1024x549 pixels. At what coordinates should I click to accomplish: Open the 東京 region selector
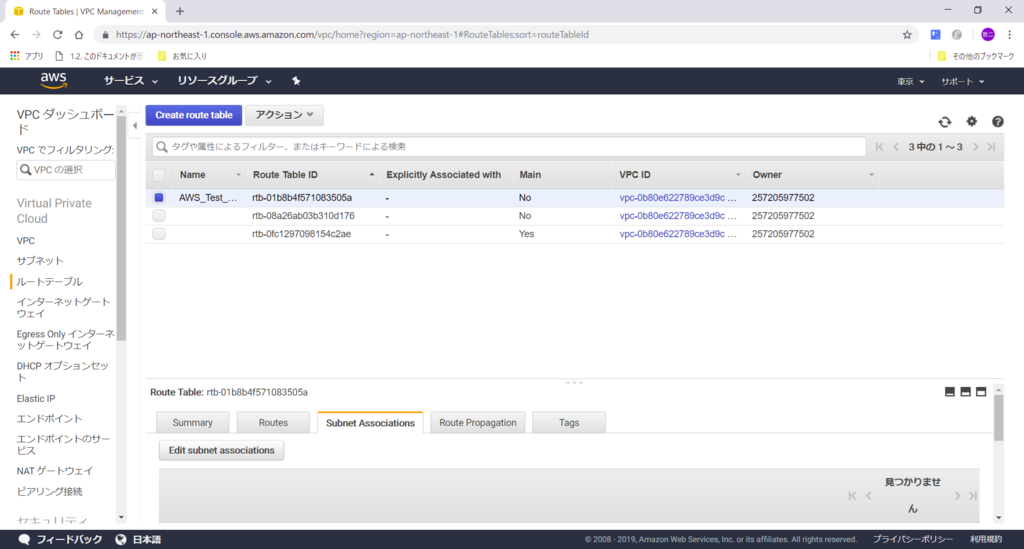coord(910,82)
